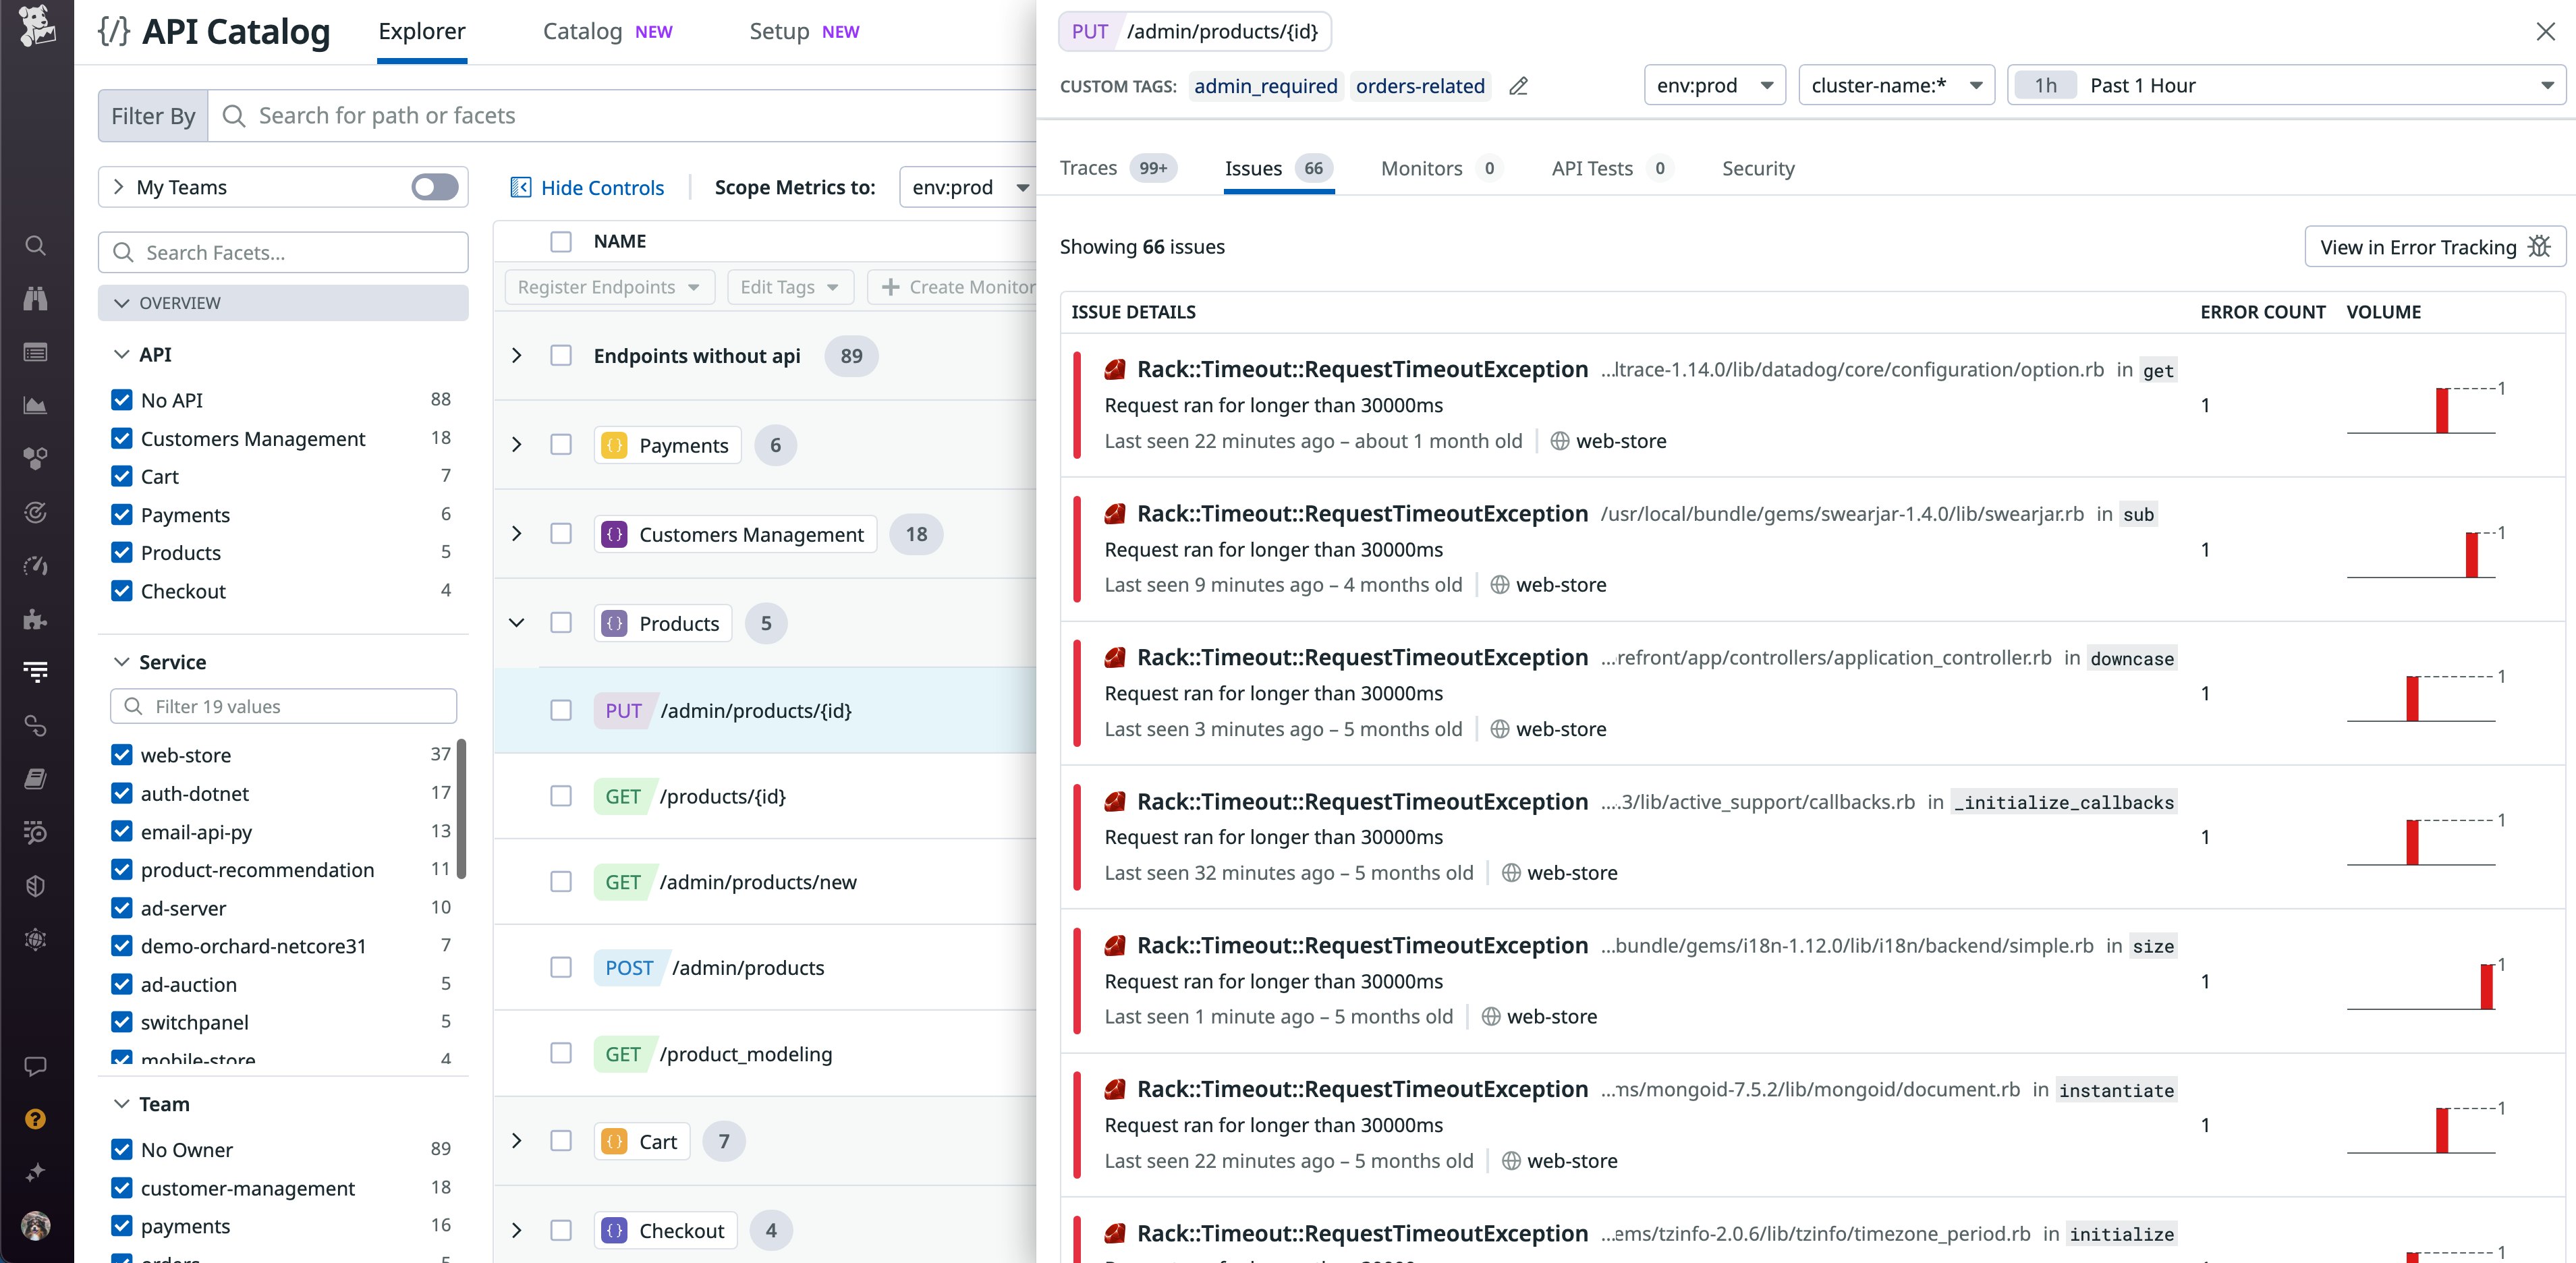Expand the Payments API group
Viewport: 2576px width, 1263px height.
pyautogui.click(x=517, y=444)
